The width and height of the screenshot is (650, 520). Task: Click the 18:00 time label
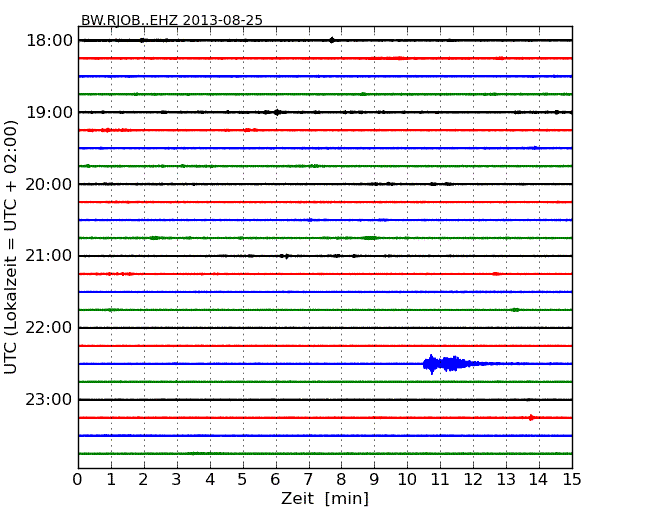[49, 41]
